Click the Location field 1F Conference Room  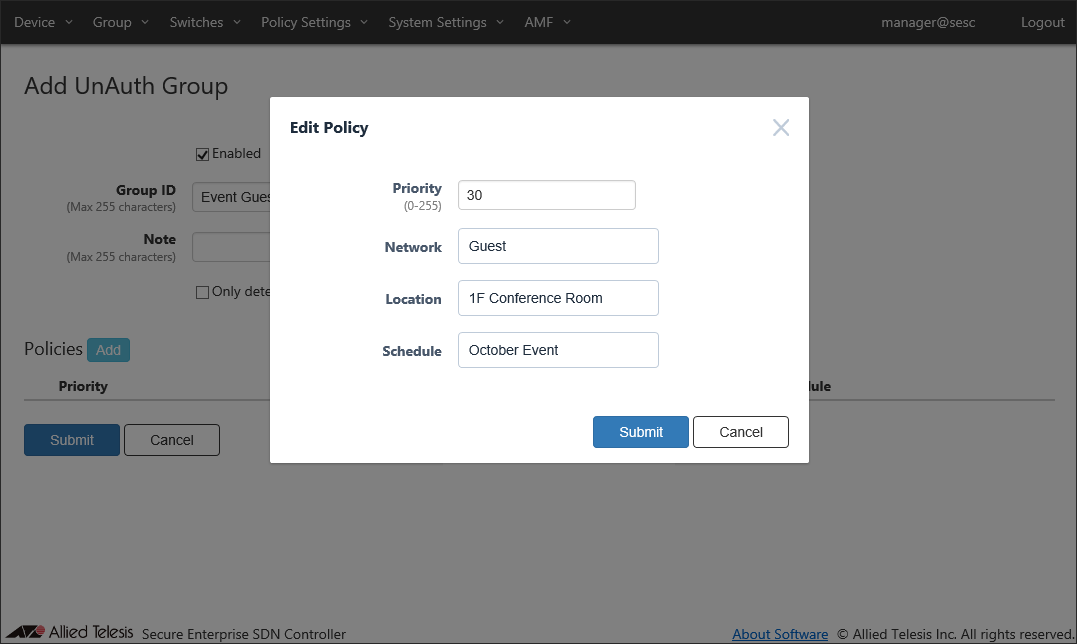pyautogui.click(x=558, y=298)
